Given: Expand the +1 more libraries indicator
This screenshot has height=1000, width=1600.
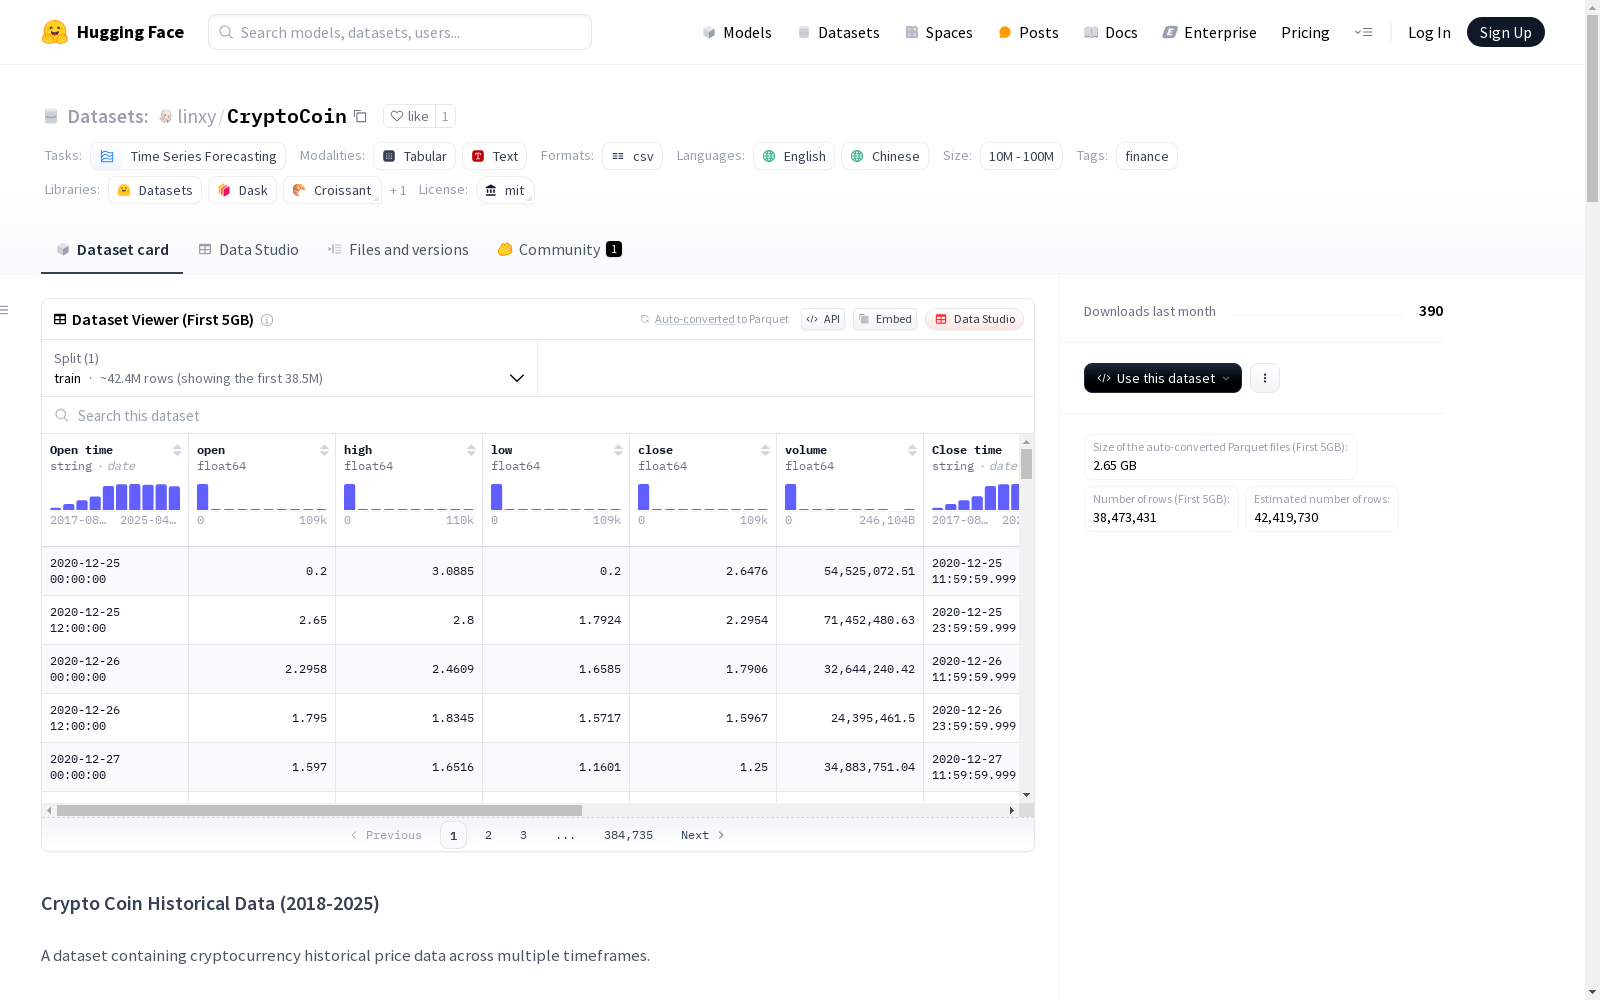Looking at the screenshot, I should [x=398, y=190].
